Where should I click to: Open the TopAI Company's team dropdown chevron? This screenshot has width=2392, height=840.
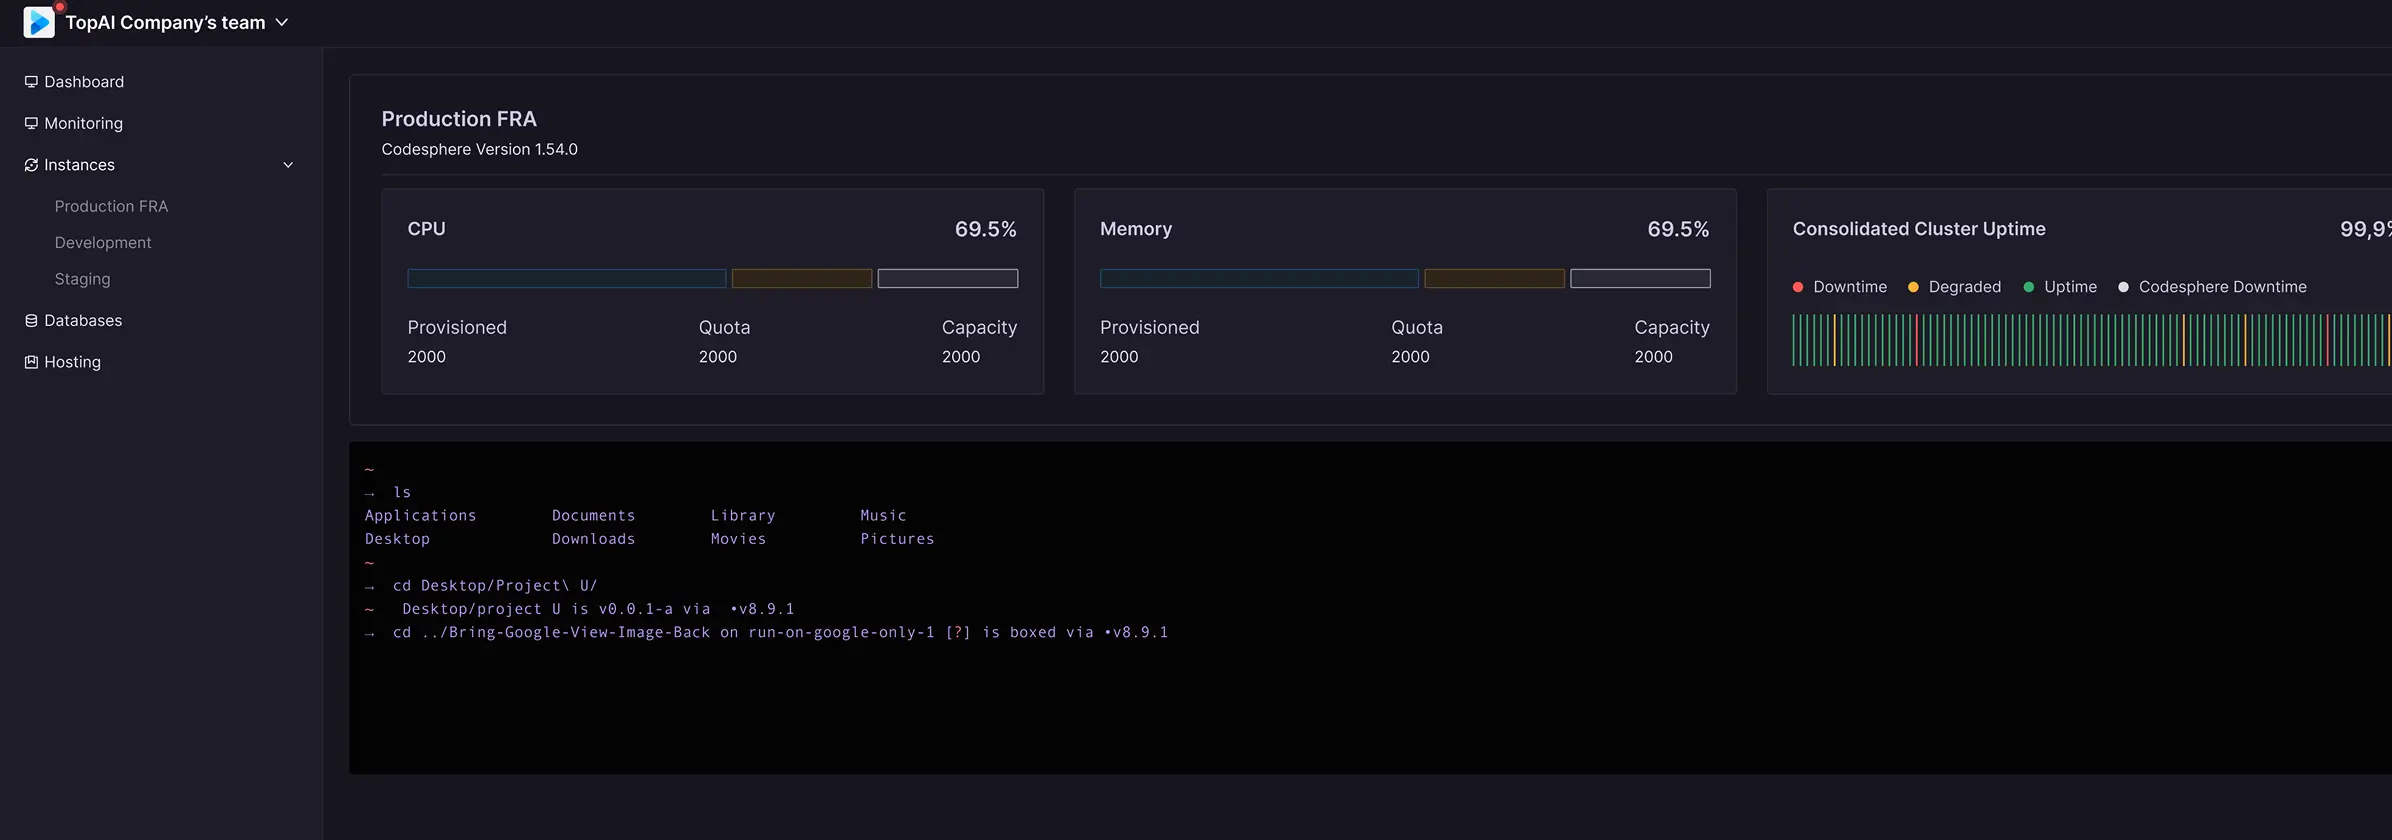click(282, 22)
